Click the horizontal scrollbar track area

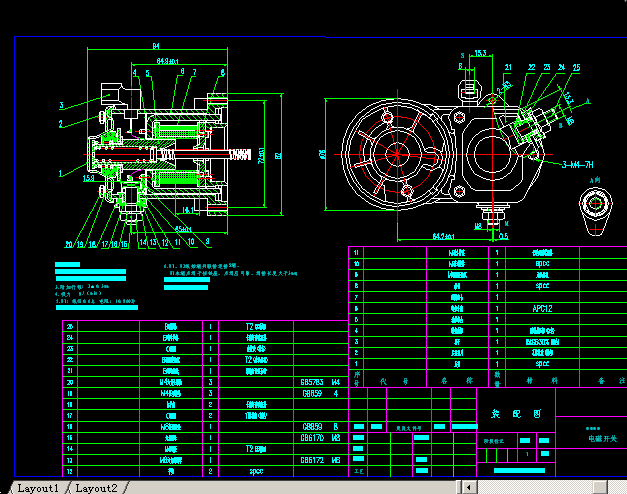[x=534, y=488]
